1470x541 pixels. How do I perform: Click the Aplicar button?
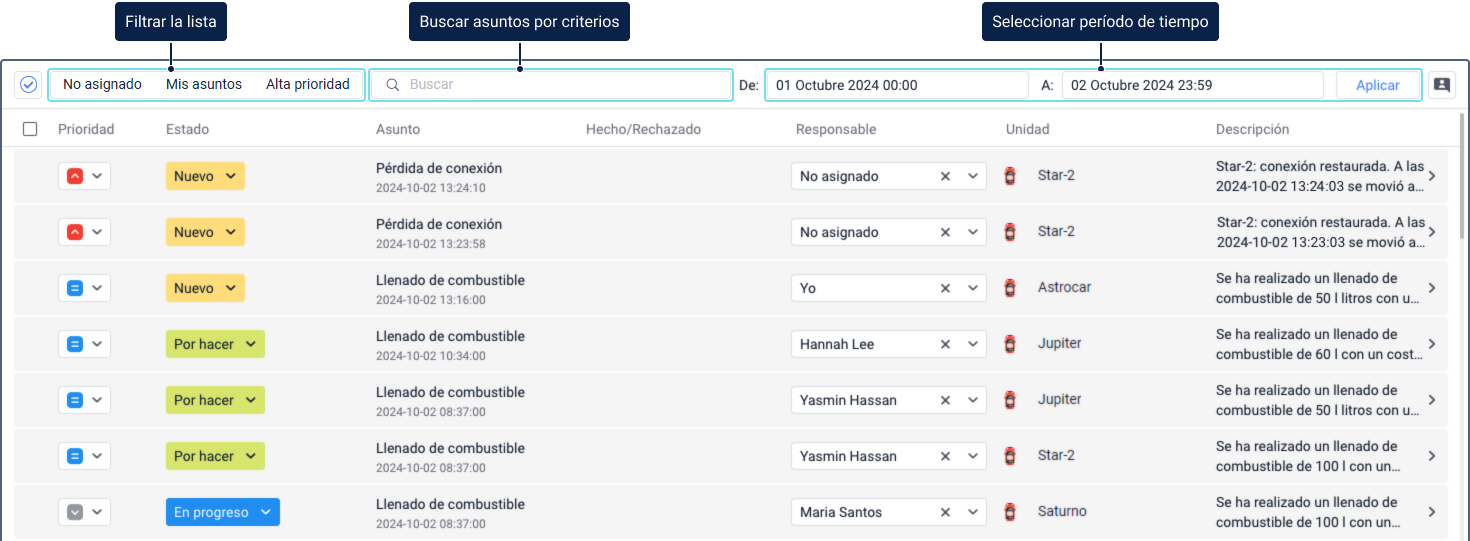[x=1377, y=85]
